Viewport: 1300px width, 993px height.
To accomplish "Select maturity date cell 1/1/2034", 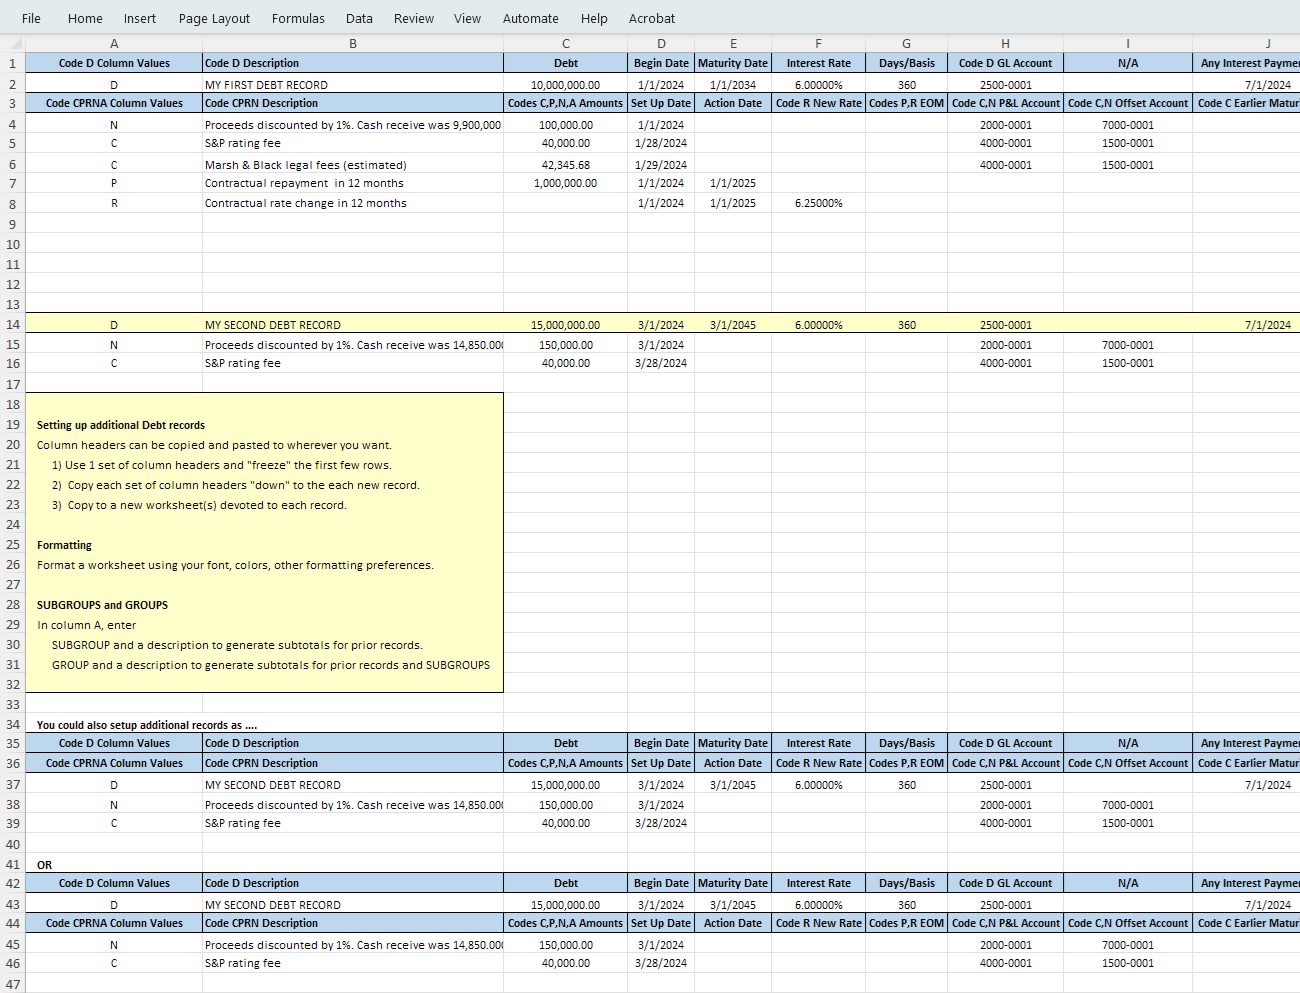I will click(x=733, y=84).
